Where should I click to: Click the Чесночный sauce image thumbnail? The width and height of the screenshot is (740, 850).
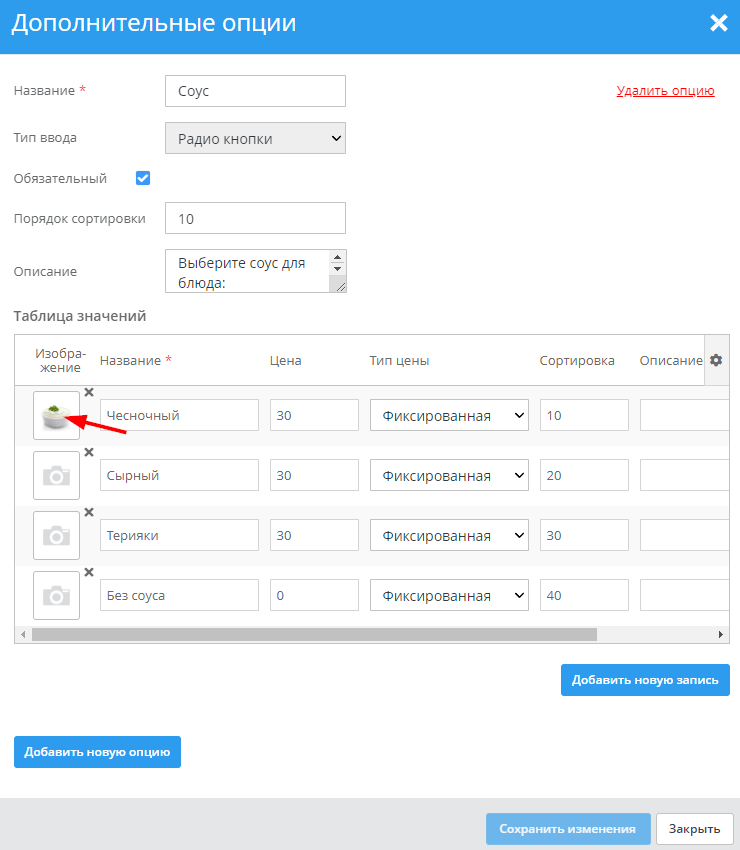pos(56,415)
